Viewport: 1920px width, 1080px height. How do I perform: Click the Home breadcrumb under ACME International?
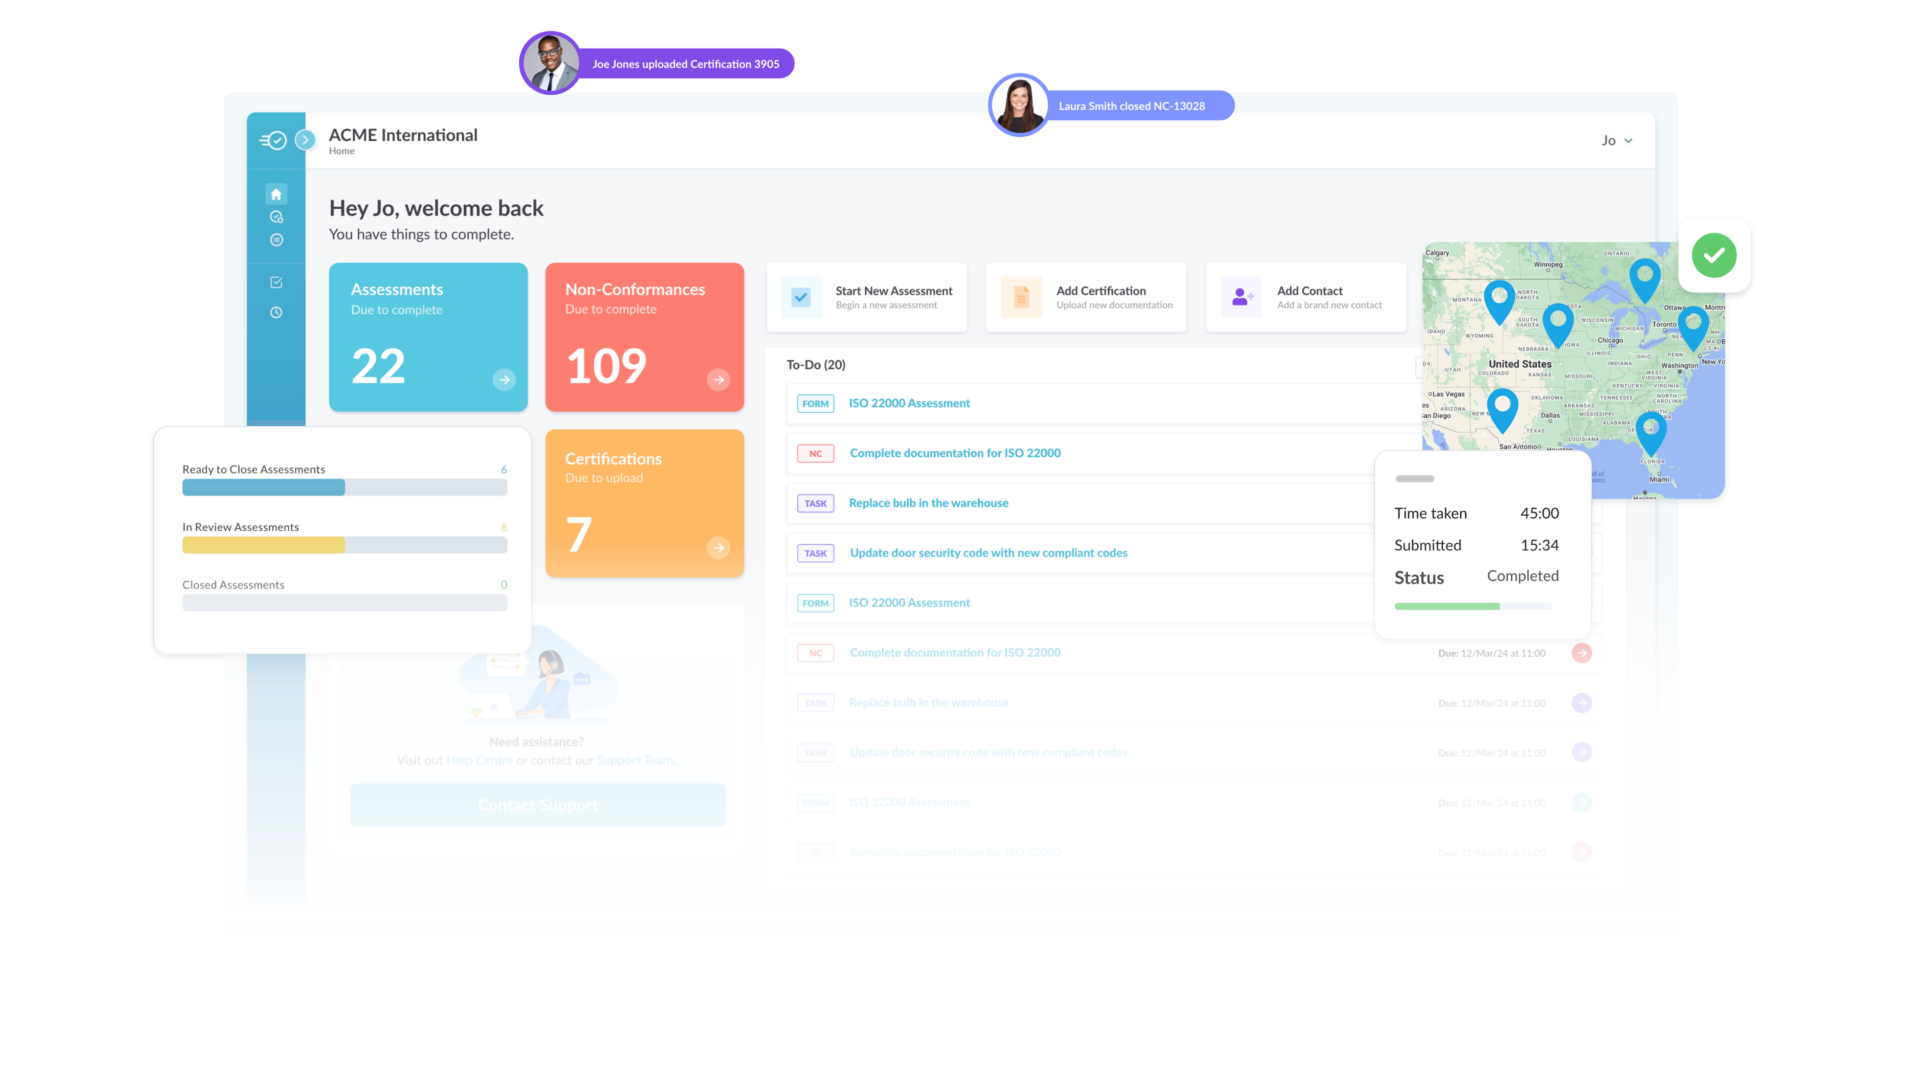pos(342,150)
